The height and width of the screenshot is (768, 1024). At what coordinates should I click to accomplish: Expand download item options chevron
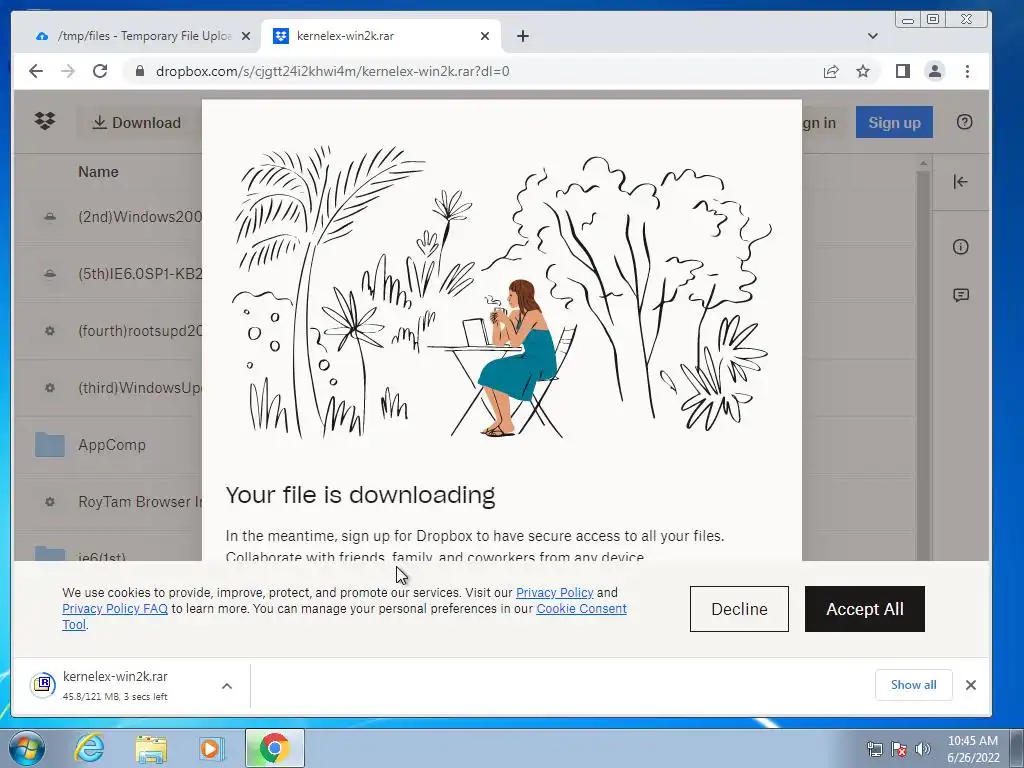(227, 686)
